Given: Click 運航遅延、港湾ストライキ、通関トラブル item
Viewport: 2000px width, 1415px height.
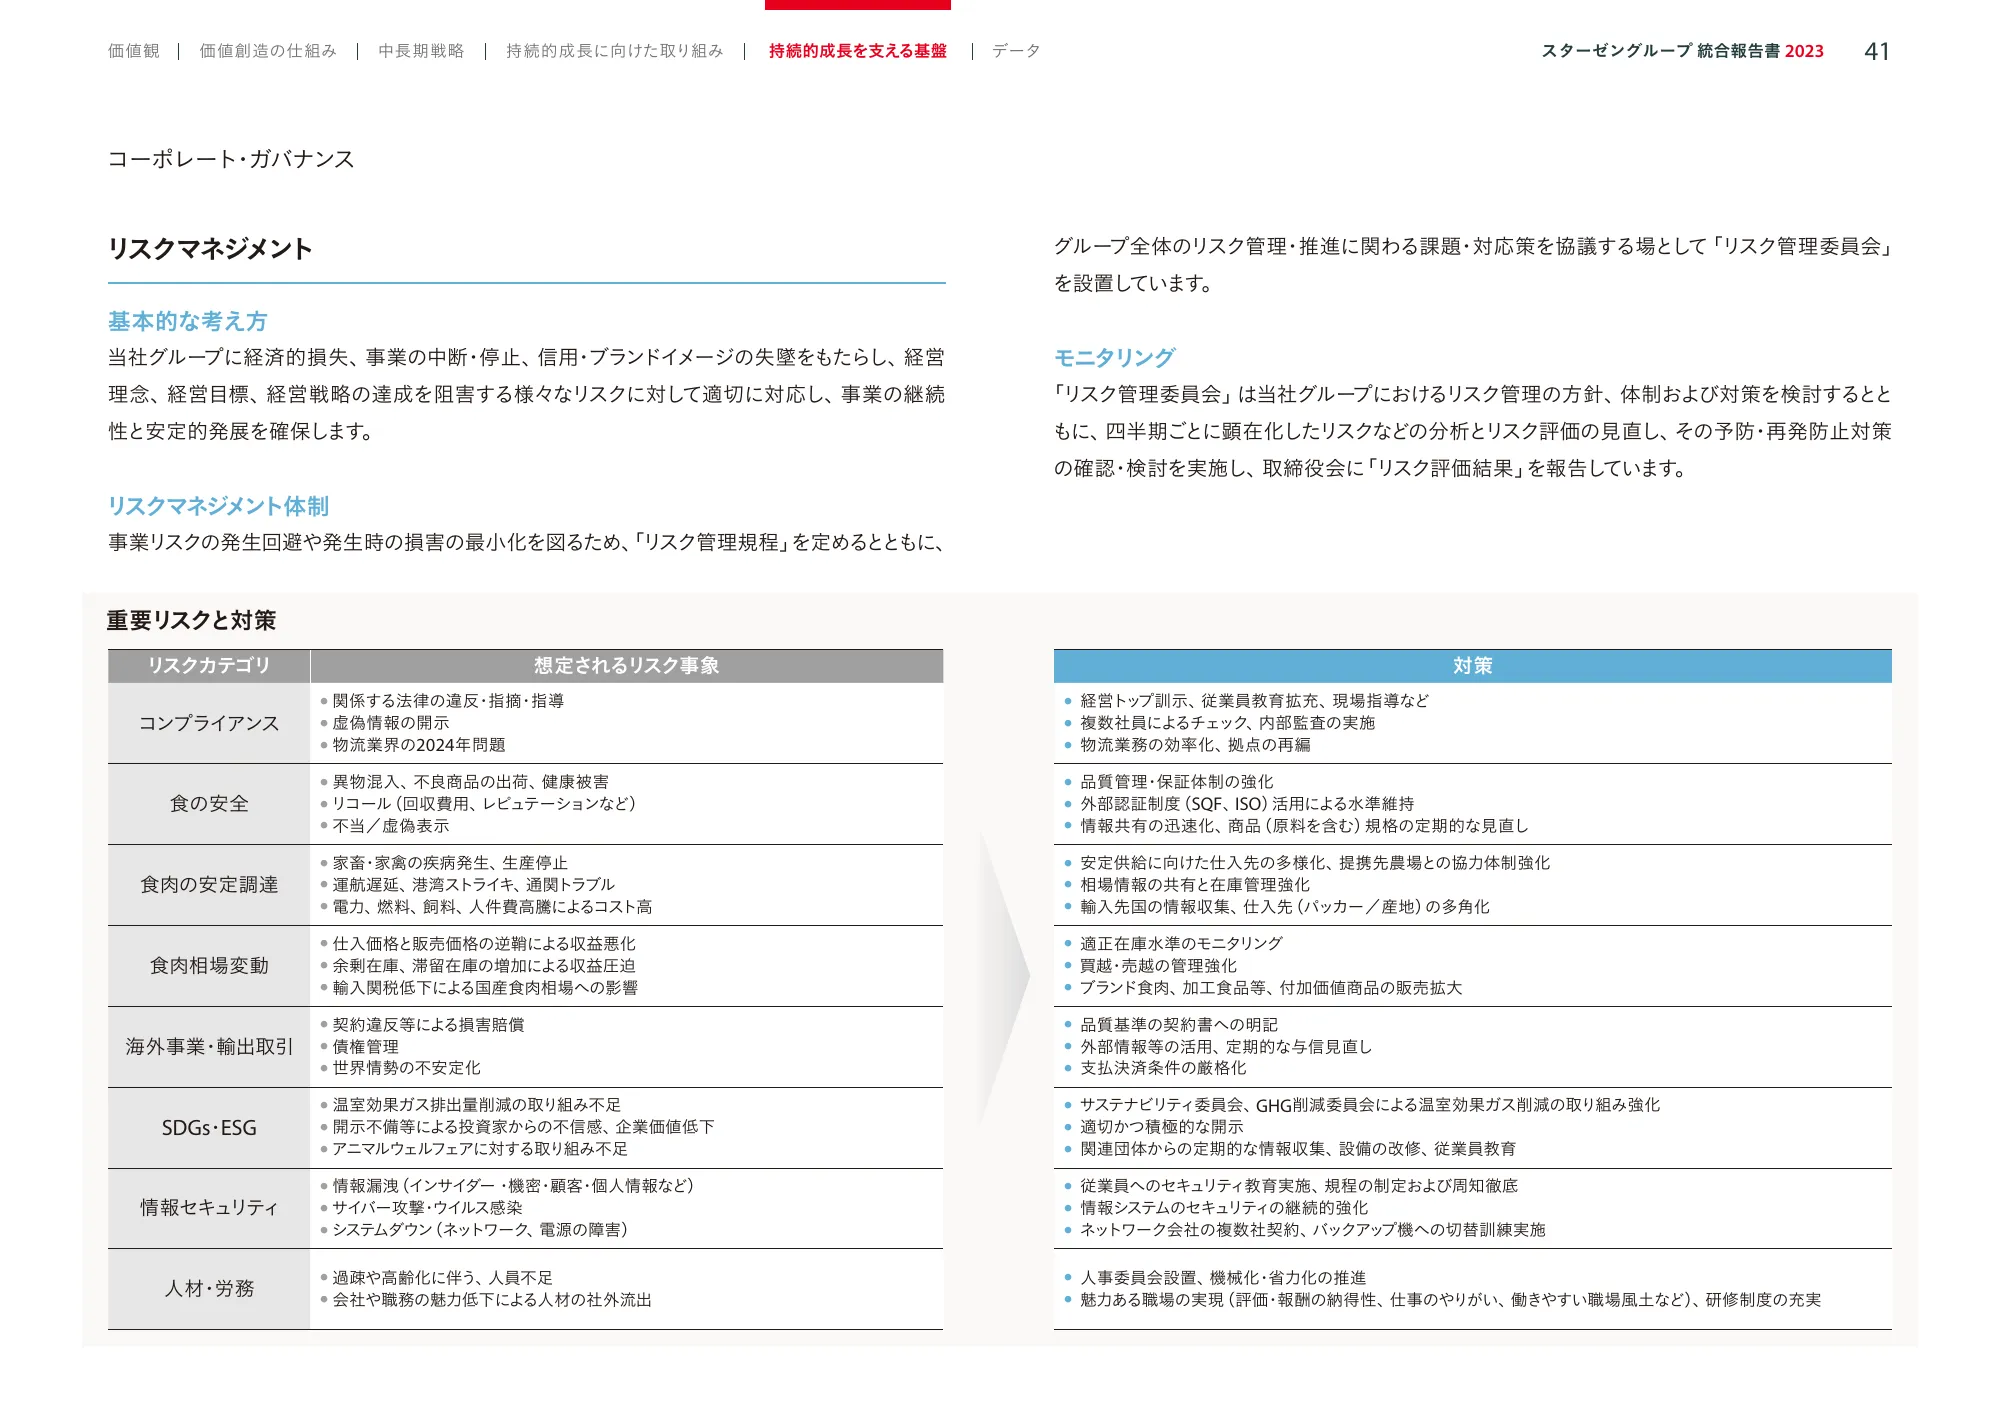Looking at the screenshot, I should [x=474, y=885].
